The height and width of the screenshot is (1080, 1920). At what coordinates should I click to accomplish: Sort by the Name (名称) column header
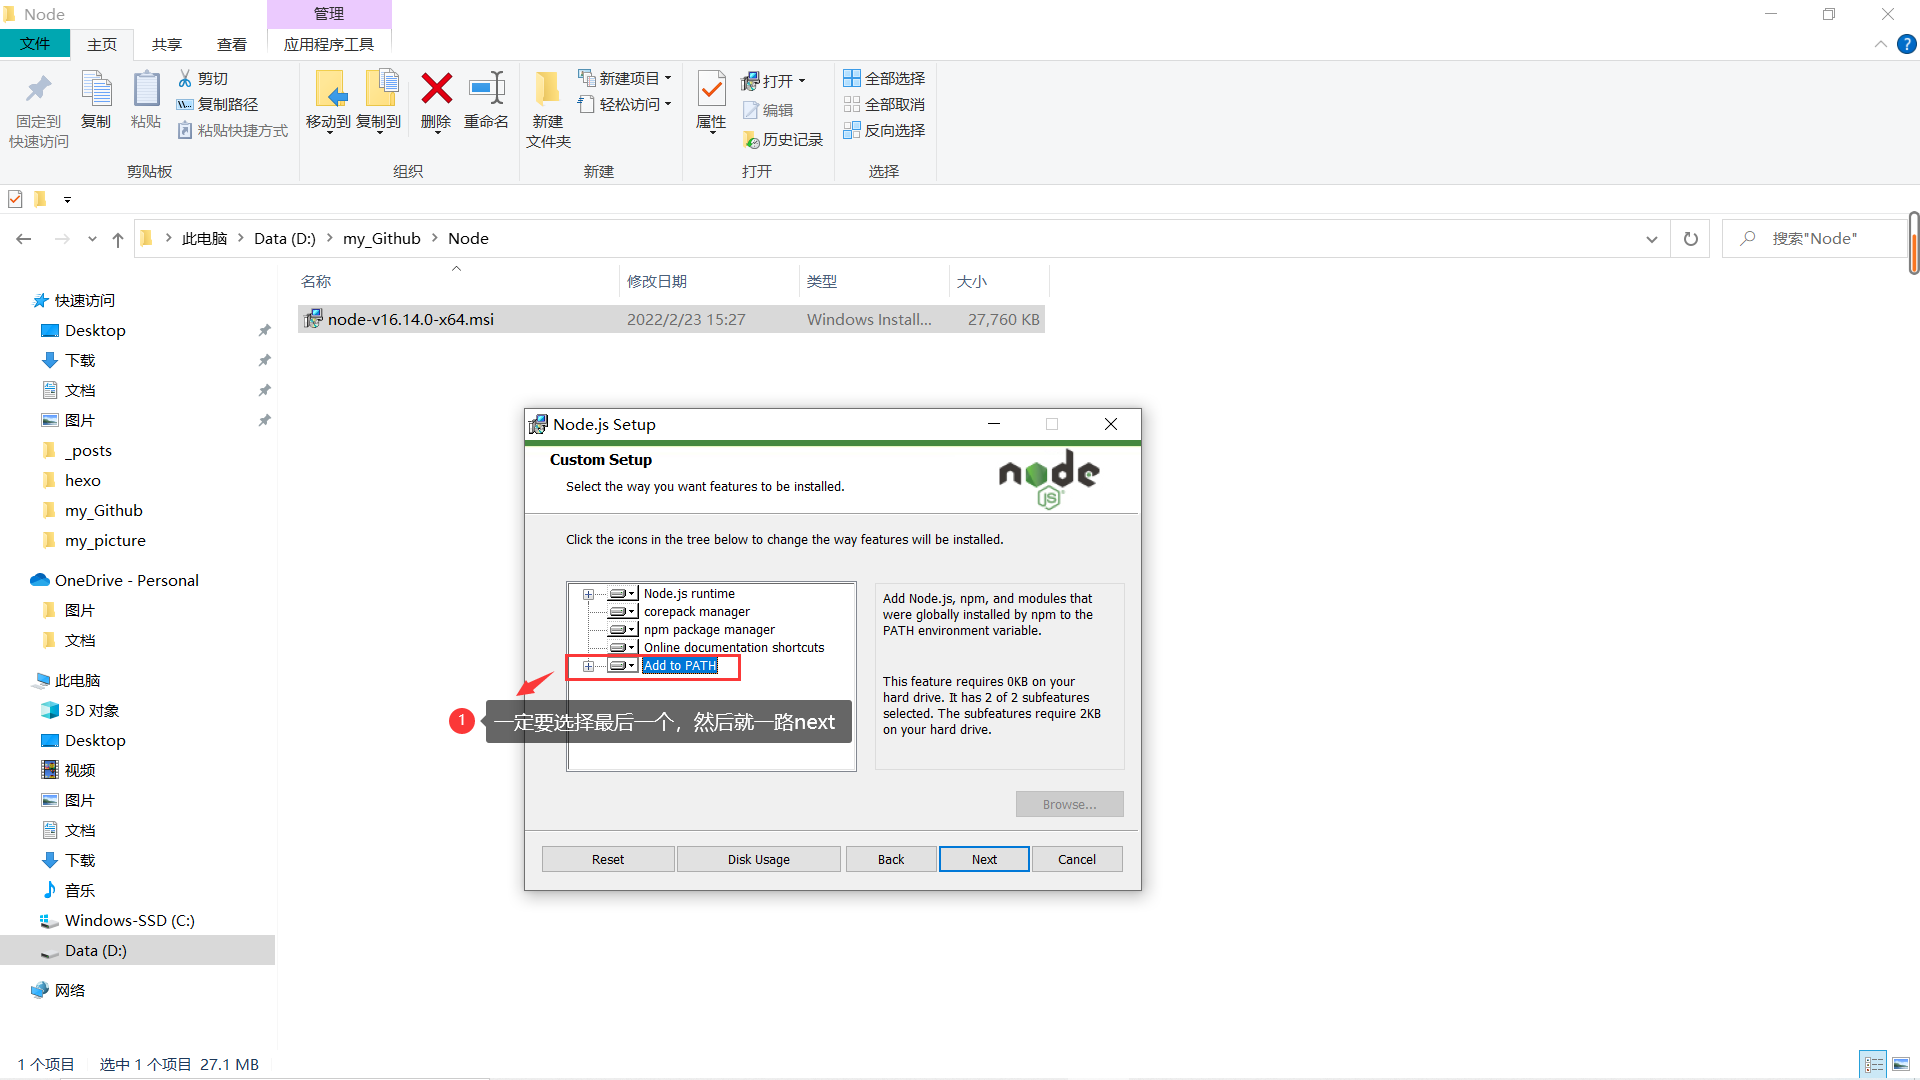point(457,281)
